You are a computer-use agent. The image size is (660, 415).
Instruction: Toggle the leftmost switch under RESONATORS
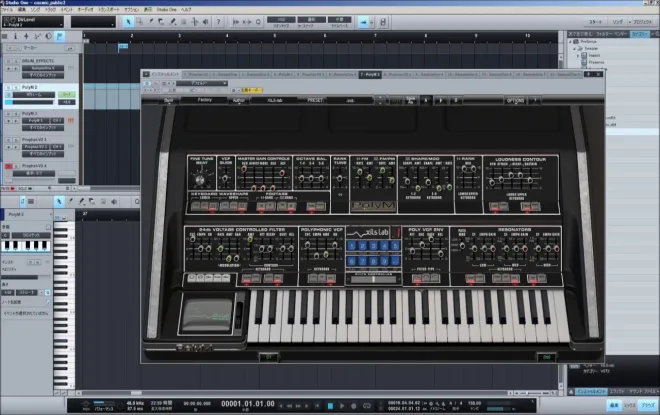(x=470, y=278)
